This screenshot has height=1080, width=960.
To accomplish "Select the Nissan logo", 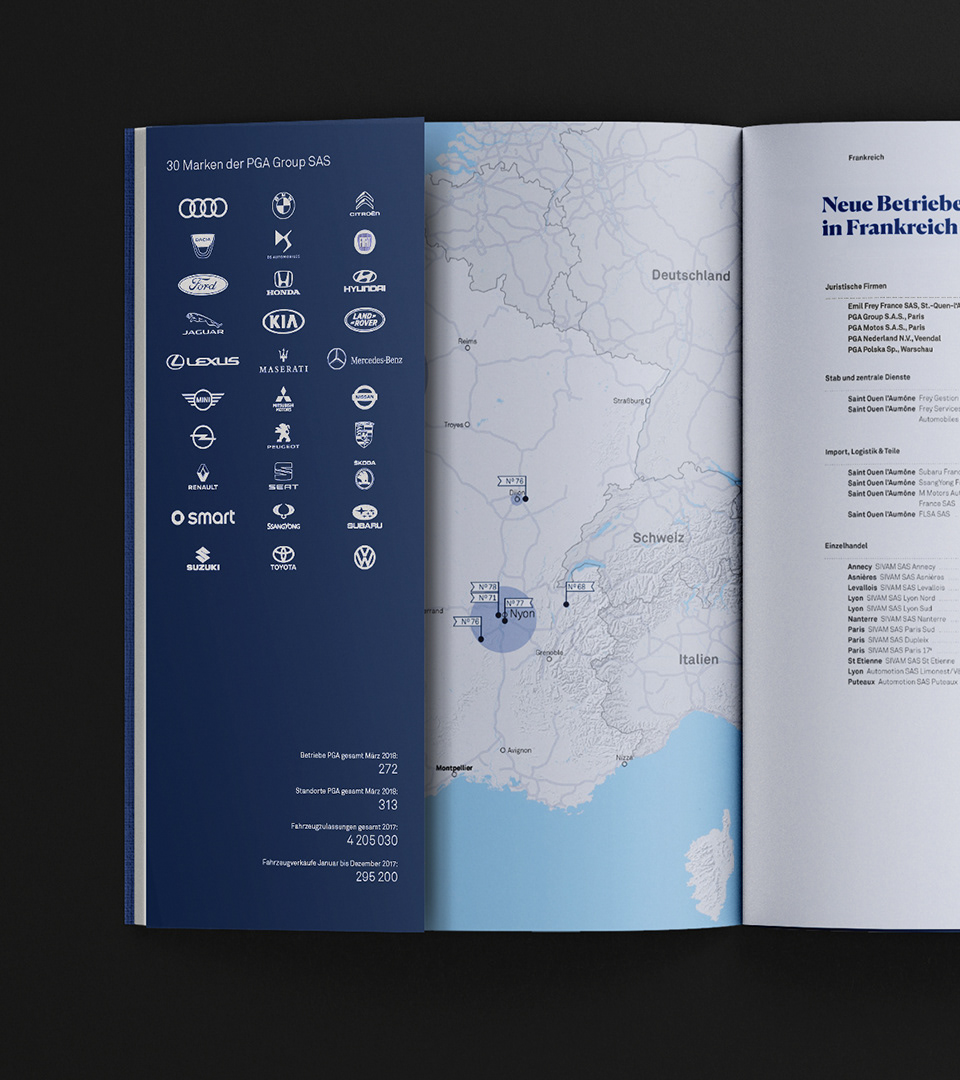I will pyautogui.click(x=364, y=397).
